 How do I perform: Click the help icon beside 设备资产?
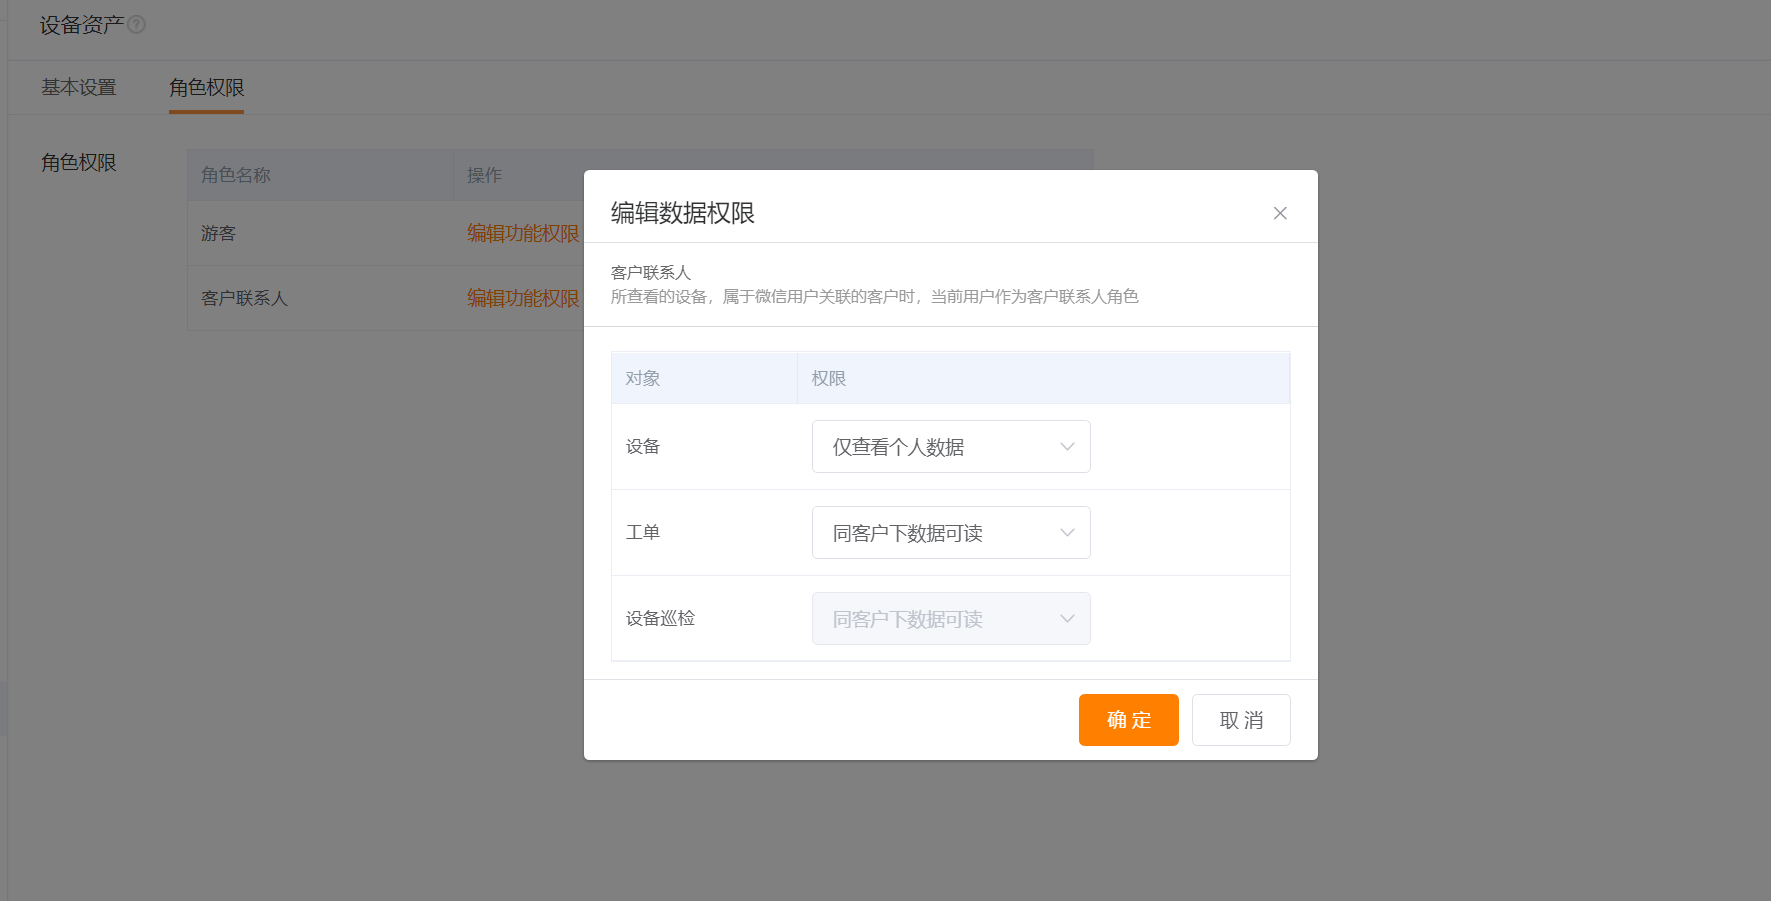(x=137, y=25)
